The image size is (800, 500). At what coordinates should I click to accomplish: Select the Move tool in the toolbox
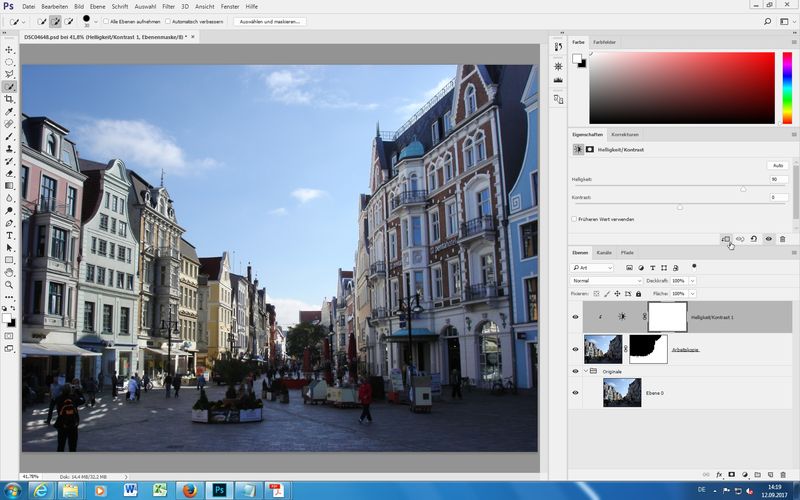[x=9, y=49]
